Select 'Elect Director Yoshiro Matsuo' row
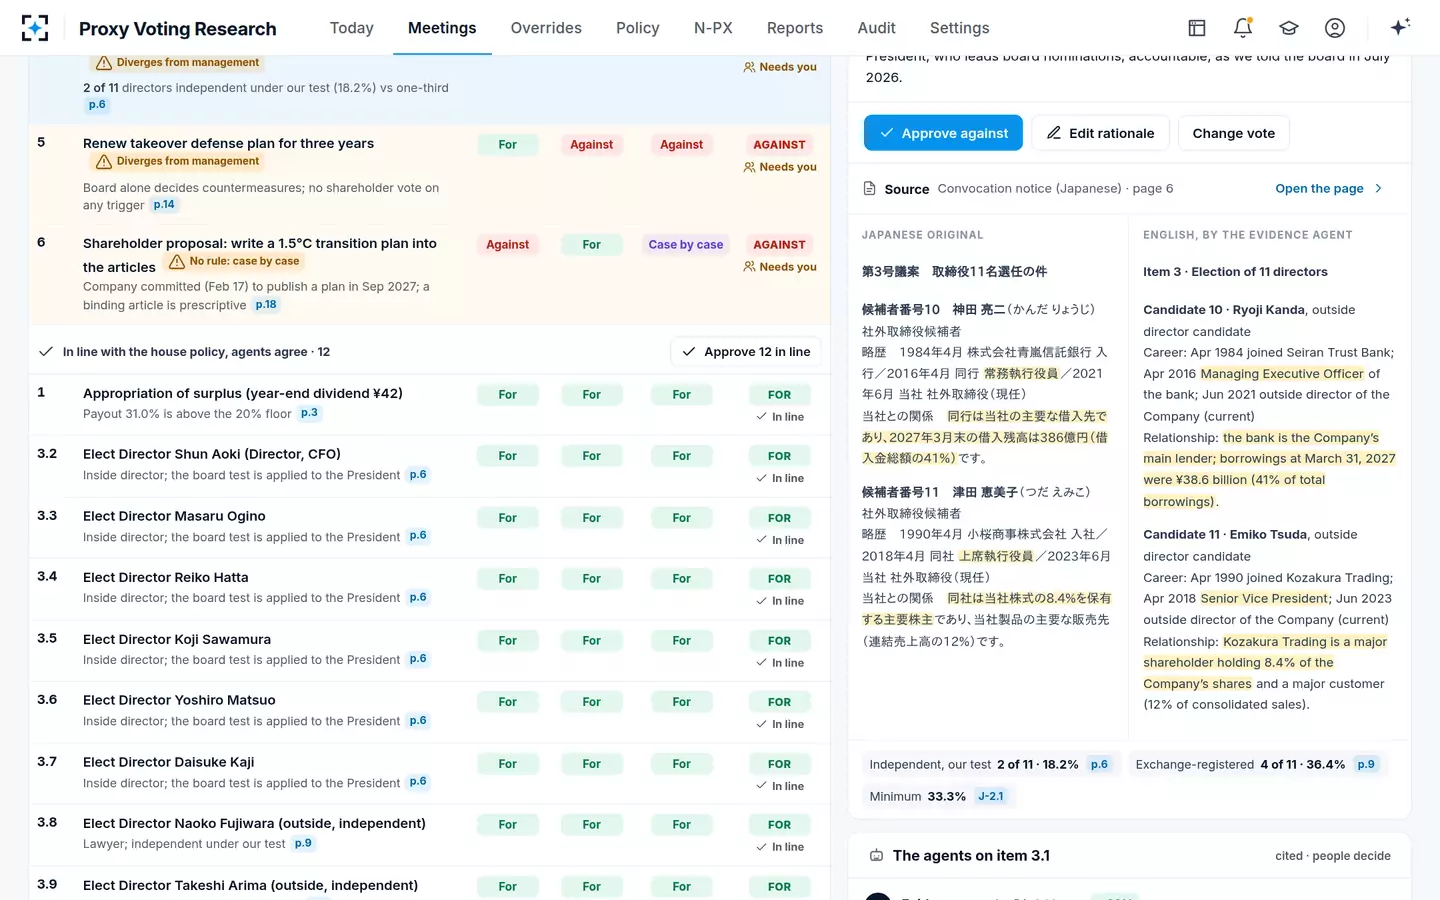 point(430,711)
